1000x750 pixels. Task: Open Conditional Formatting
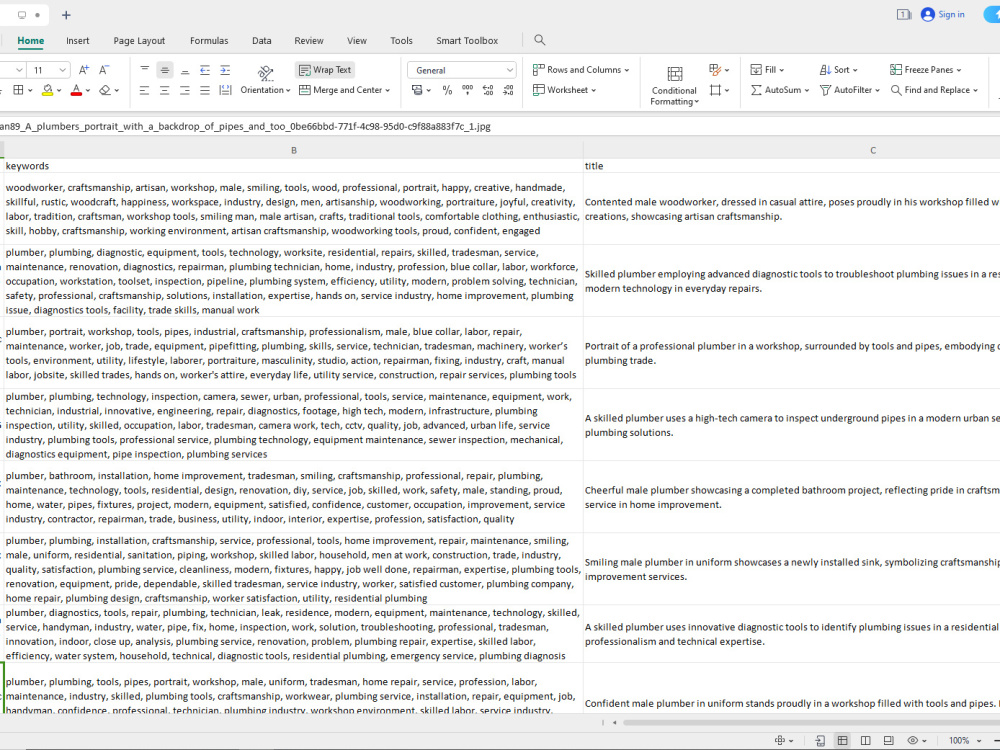tap(674, 85)
